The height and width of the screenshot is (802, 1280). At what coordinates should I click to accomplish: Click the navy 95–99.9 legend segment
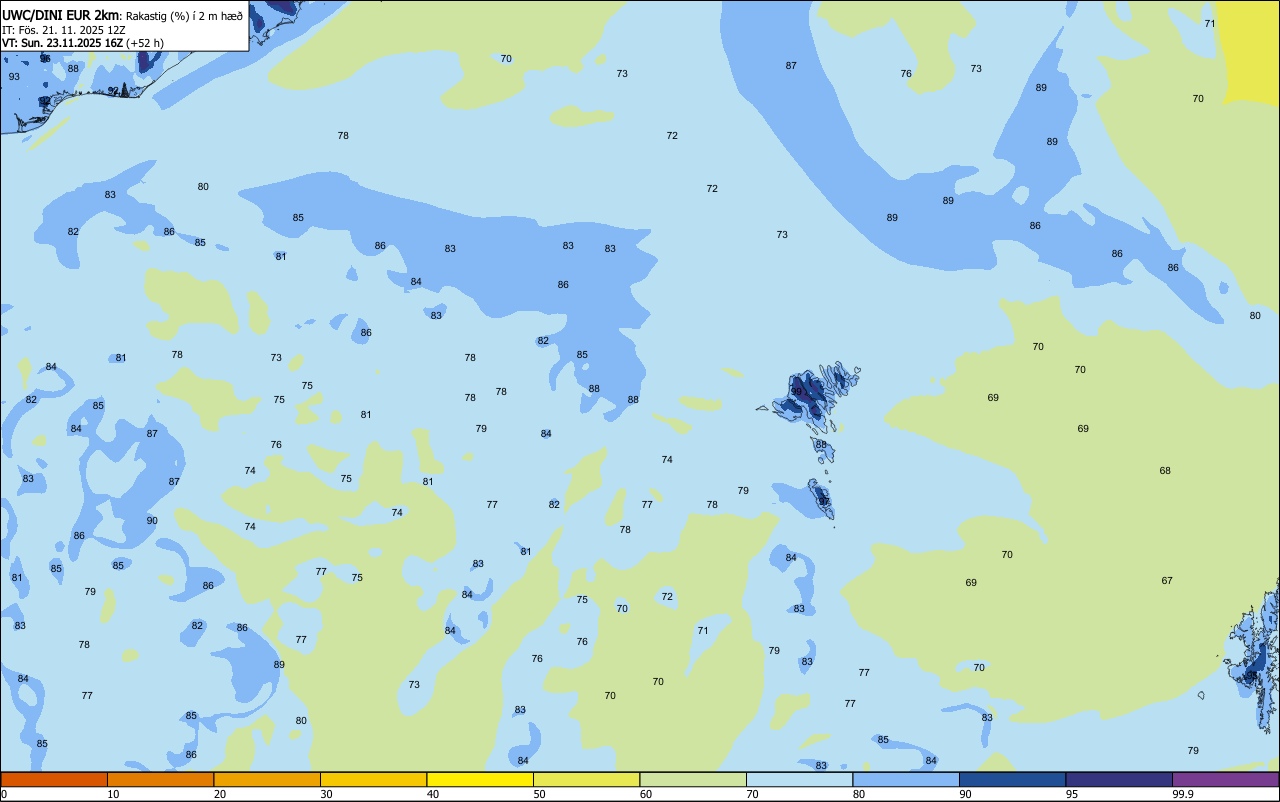pyautogui.click(x=1119, y=779)
